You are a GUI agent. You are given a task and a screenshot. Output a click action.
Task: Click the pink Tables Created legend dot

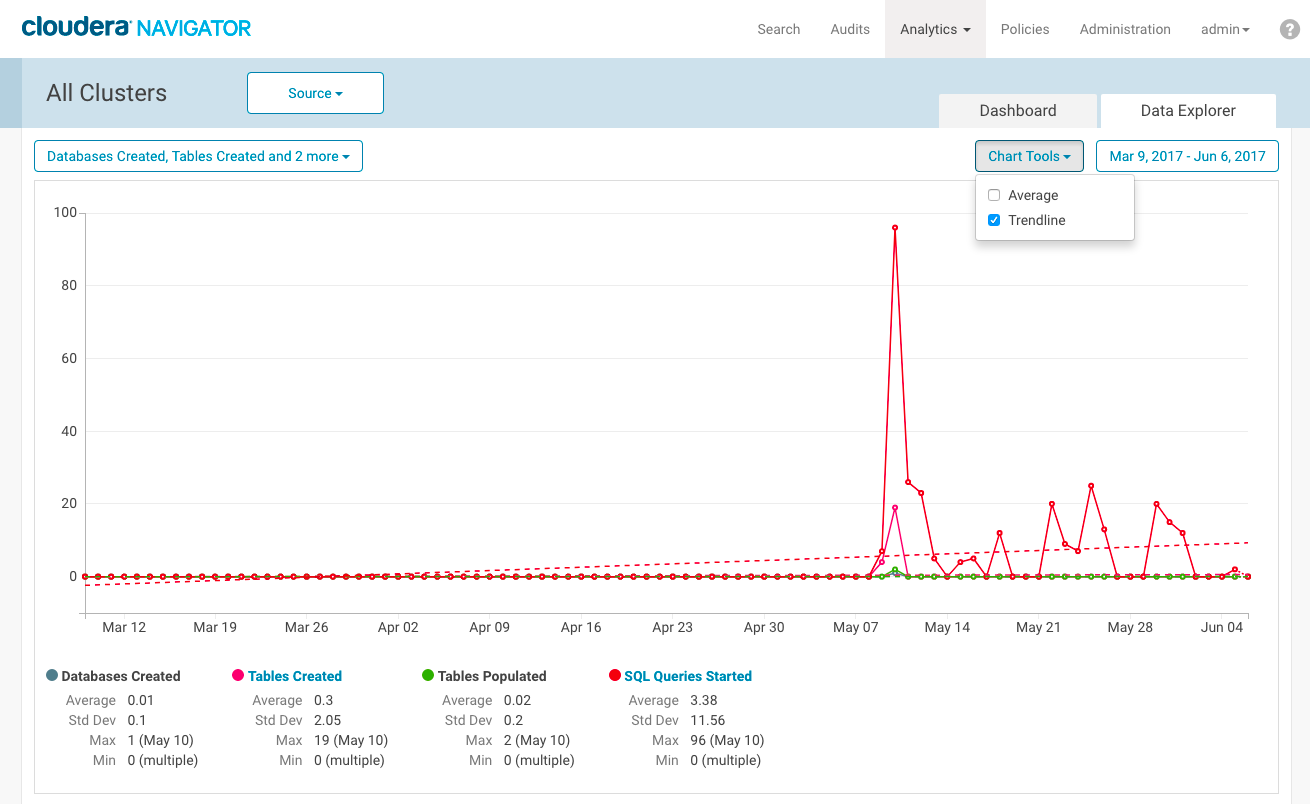(238, 676)
